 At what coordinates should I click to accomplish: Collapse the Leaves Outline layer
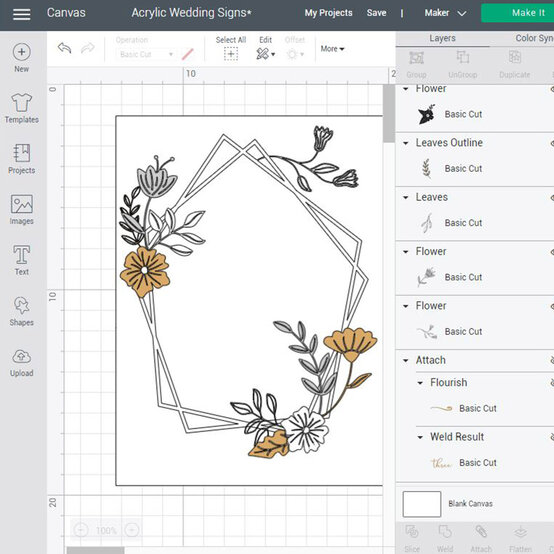click(406, 143)
